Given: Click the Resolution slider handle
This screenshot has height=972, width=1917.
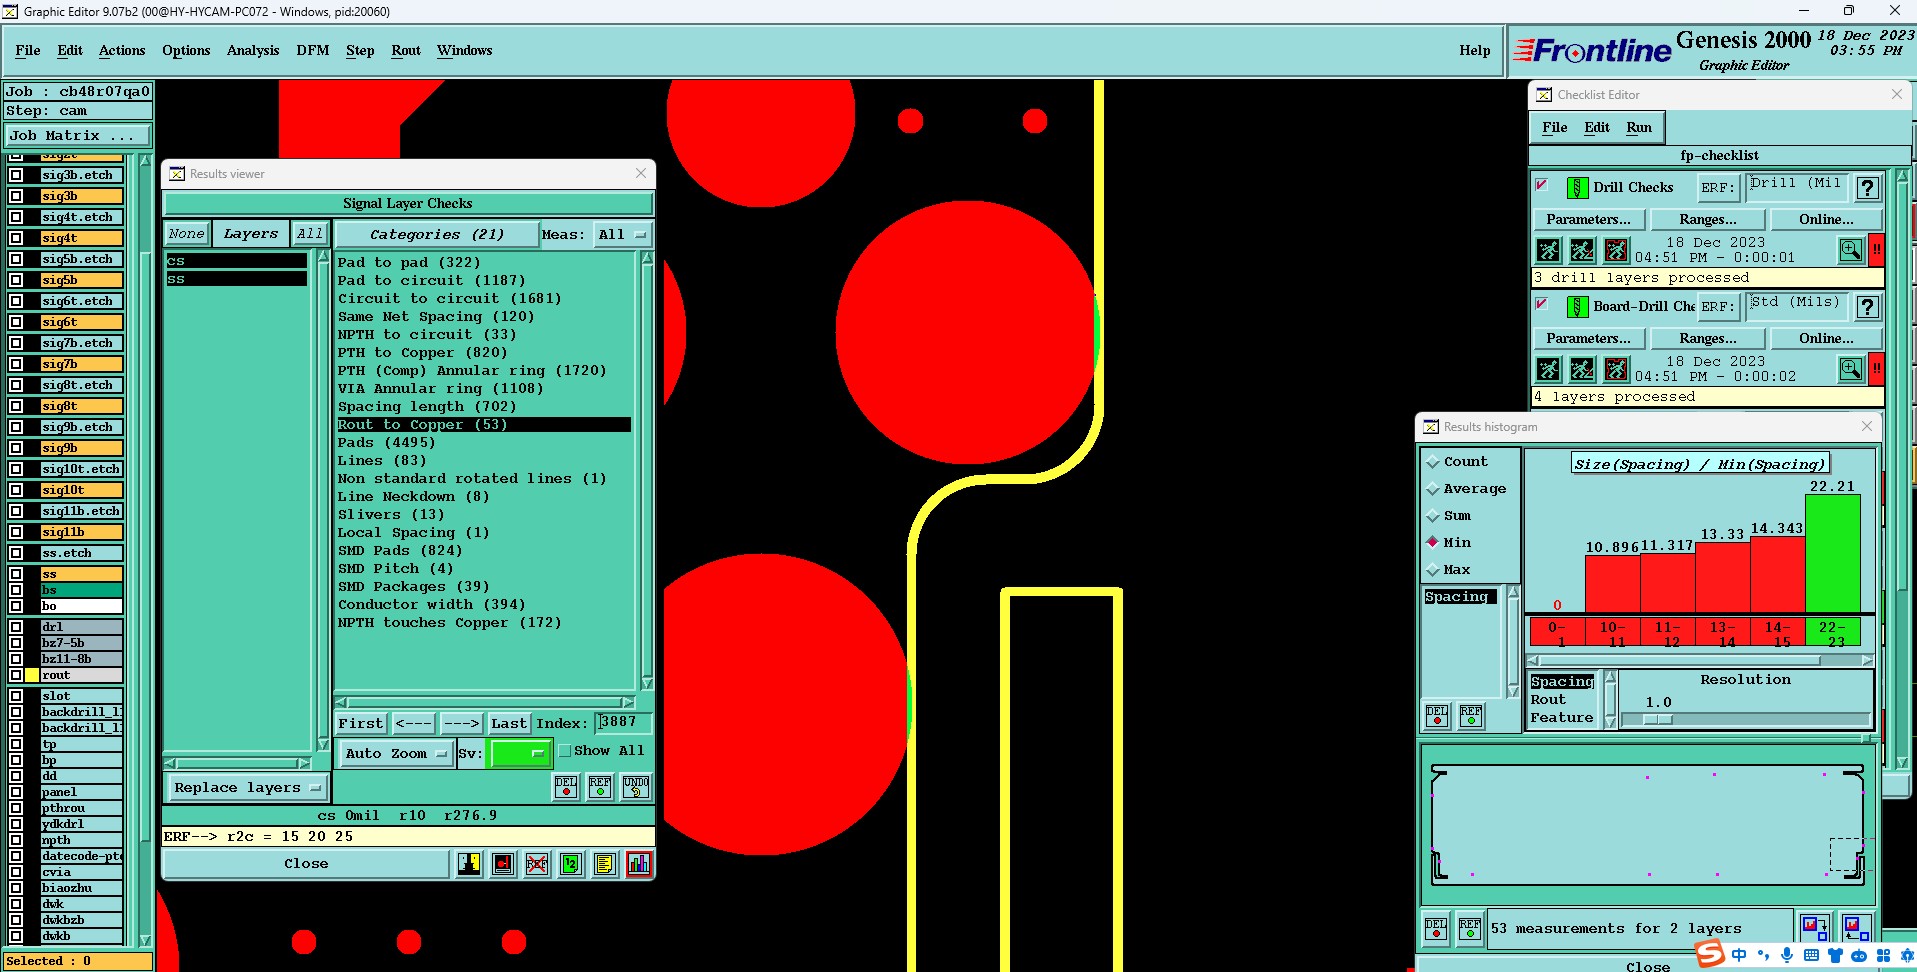Looking at the screenshot, I should pyautogui.click(x=1658, y=719).
